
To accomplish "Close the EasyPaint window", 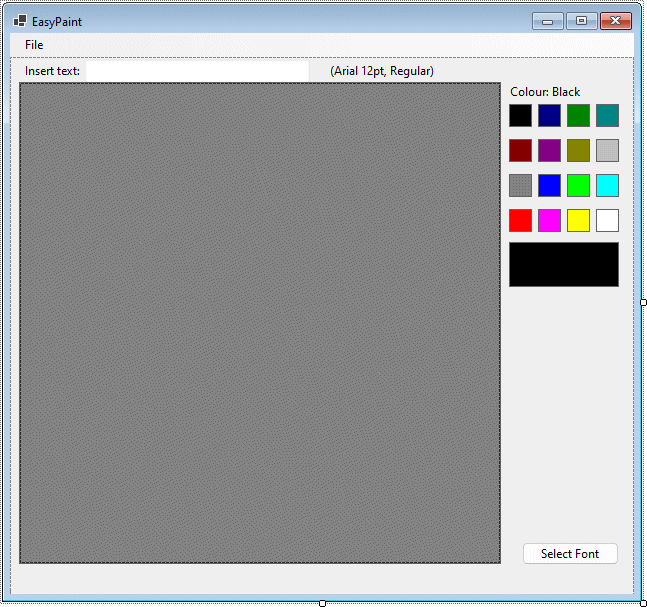I will 616,21.
